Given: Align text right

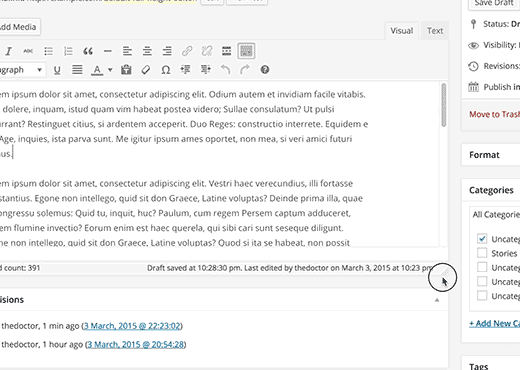Looking at the screenshot, I should (167, 51).
